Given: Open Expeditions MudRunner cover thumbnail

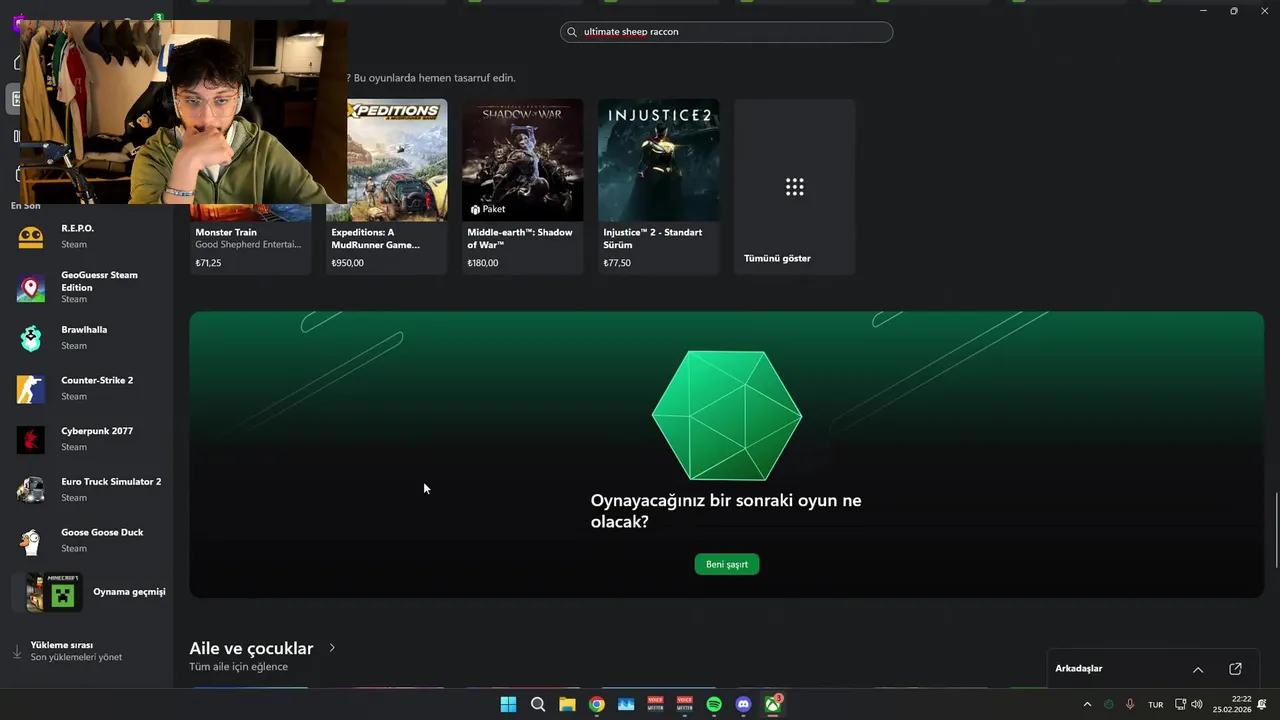Looking at the screenshot, I should click(386, 160).
